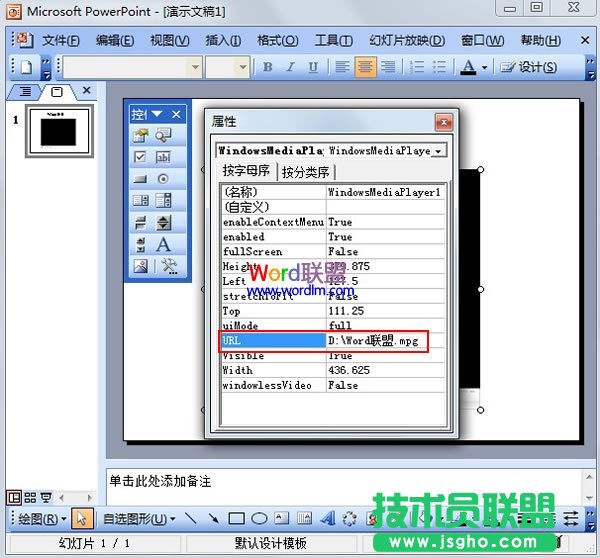Image resolution: width=600 pixels, height=558 pixels.
Task: Switch to the Outline tab in the side pane
Action: tap(25, 92)
